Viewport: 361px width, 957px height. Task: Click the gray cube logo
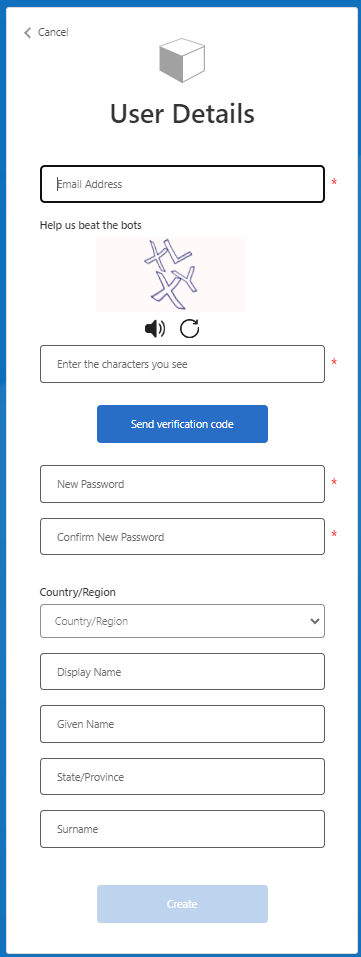pos(182,60)
